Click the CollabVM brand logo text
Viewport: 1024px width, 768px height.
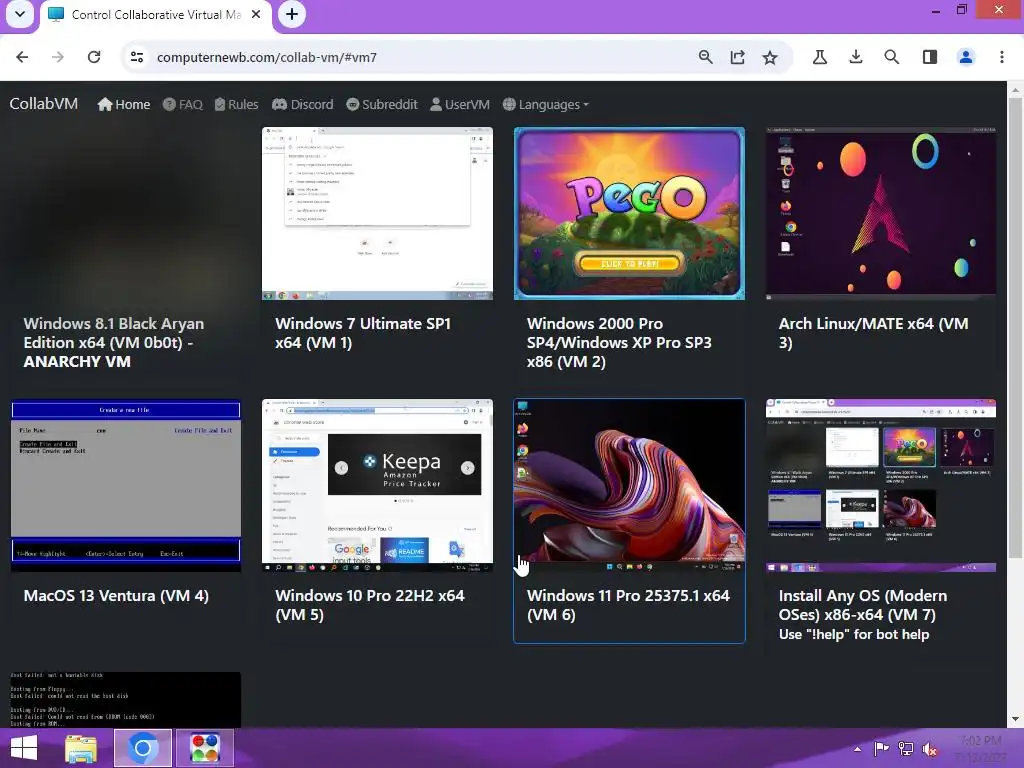click(44, 104)
